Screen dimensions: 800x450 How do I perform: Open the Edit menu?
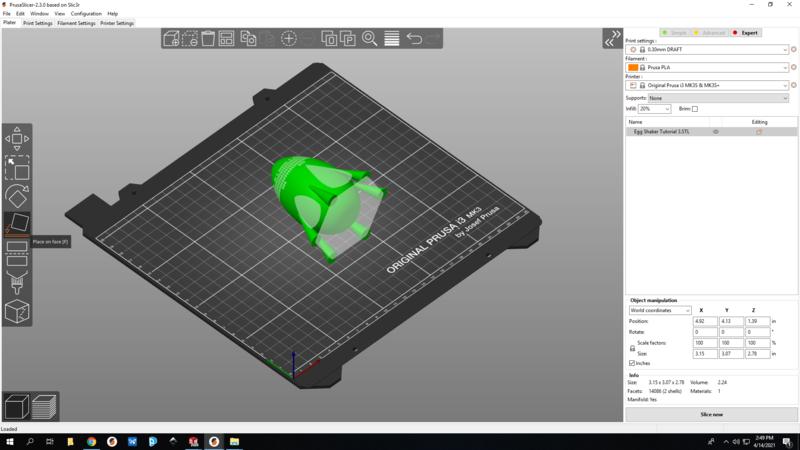[x=20, y=14]
